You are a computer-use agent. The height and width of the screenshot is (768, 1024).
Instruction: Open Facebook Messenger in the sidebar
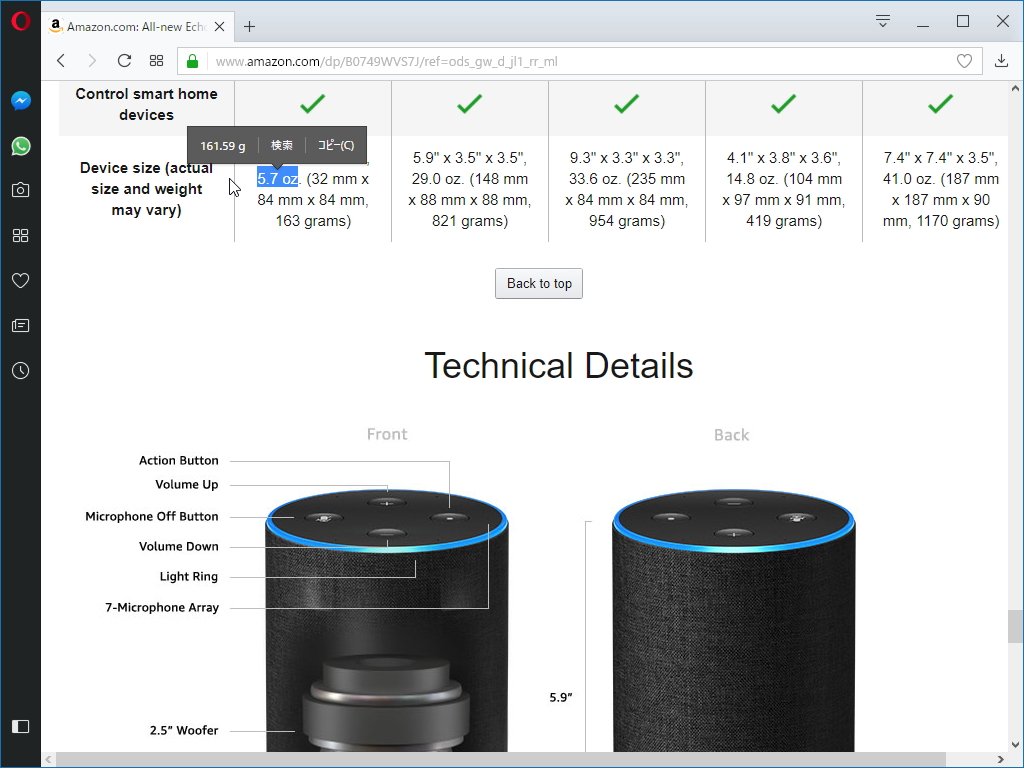(x=20, y=101)
